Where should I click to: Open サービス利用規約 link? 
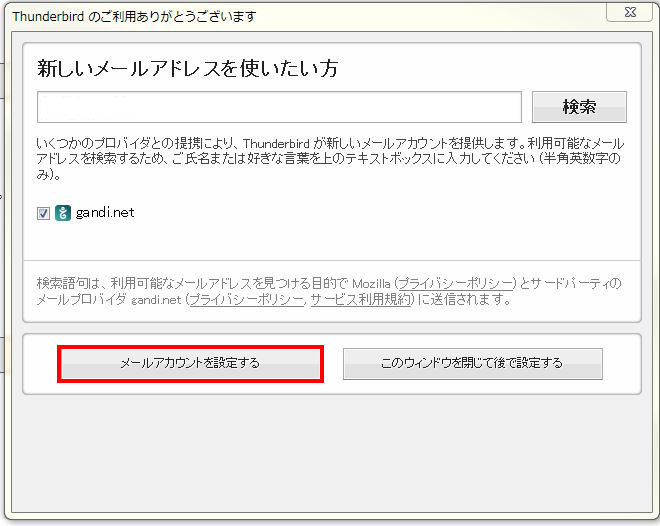[x=361, y=300]
